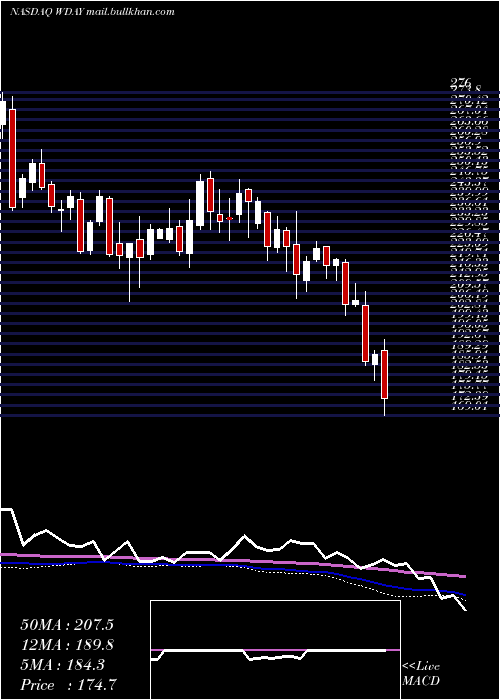Click the <<Live MACD label
Image resolution: width=500 pixels, height=700 pixels.
click(421, 673)
